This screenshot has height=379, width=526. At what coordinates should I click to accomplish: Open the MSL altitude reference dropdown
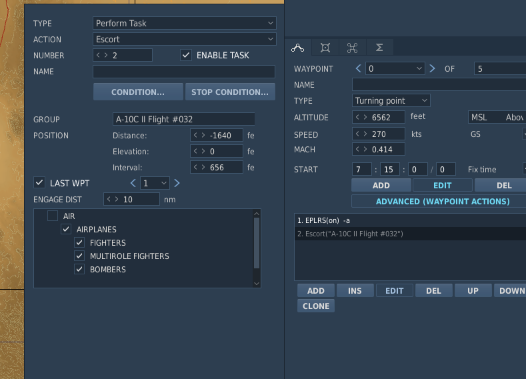tap(497, 117)
